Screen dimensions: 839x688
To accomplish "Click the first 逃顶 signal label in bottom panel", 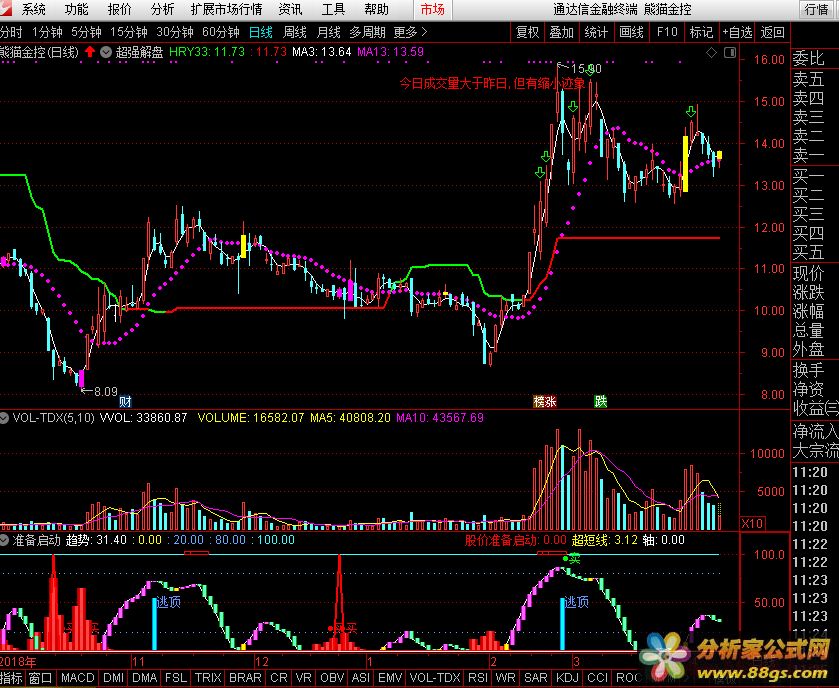I will pos(169,602).
